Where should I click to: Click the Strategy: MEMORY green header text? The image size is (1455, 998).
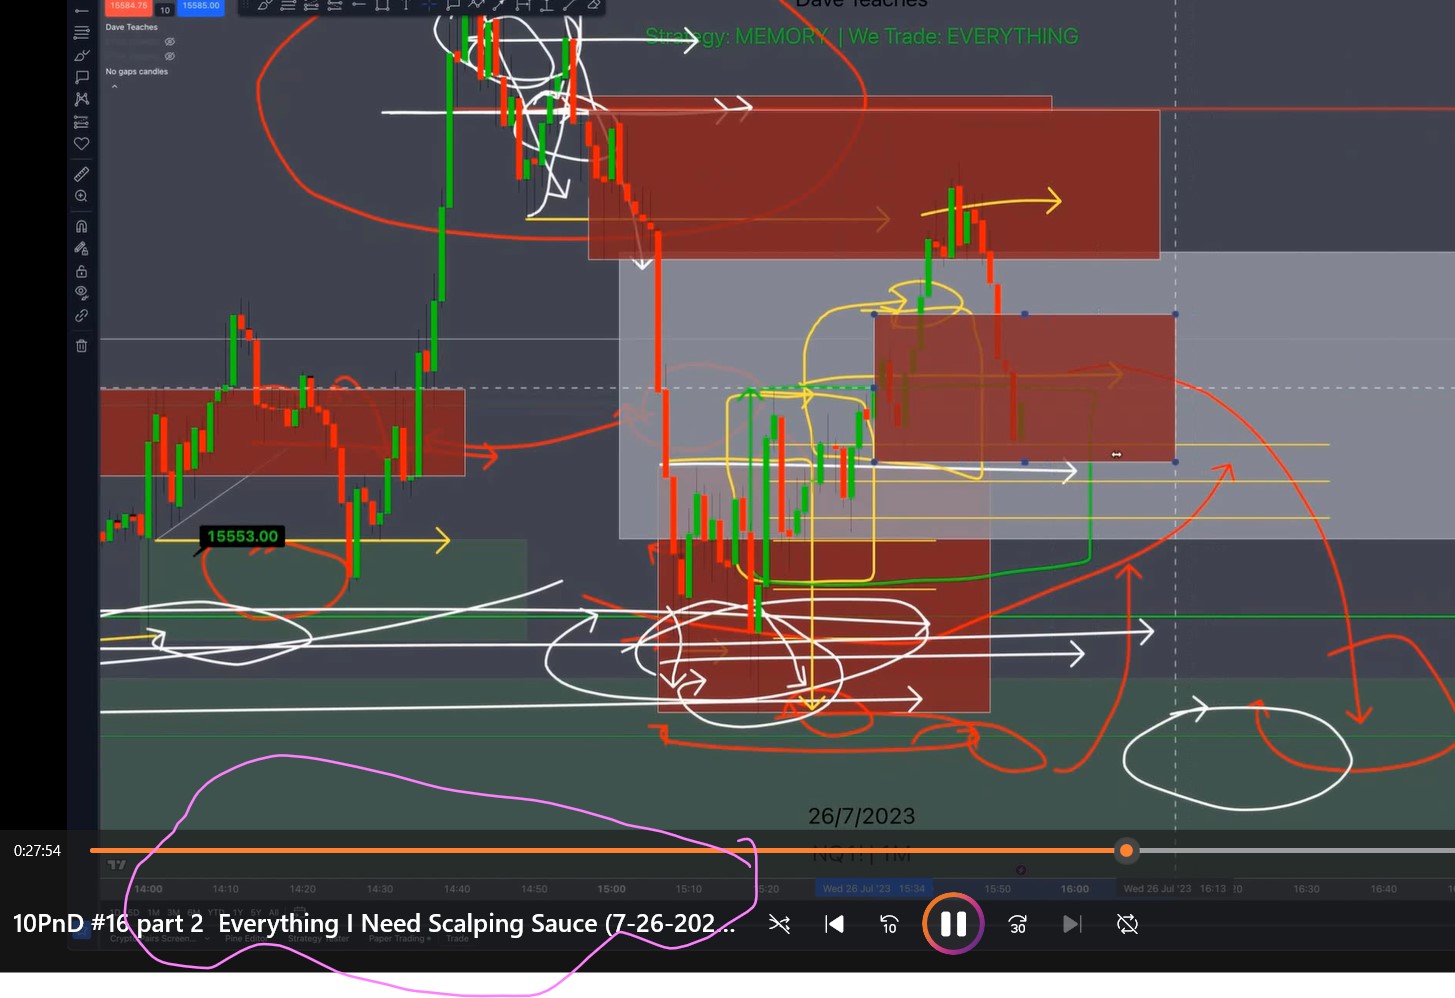862,37
